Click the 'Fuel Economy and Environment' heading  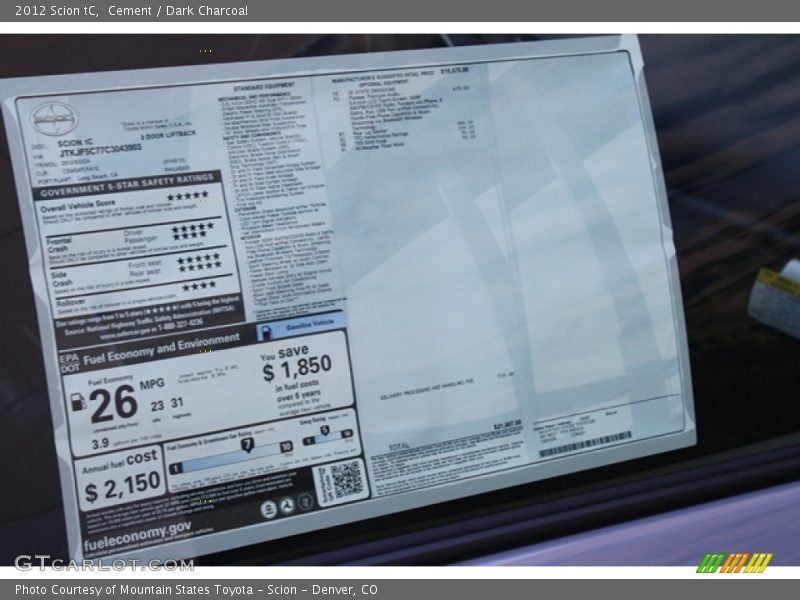point(161,348)
